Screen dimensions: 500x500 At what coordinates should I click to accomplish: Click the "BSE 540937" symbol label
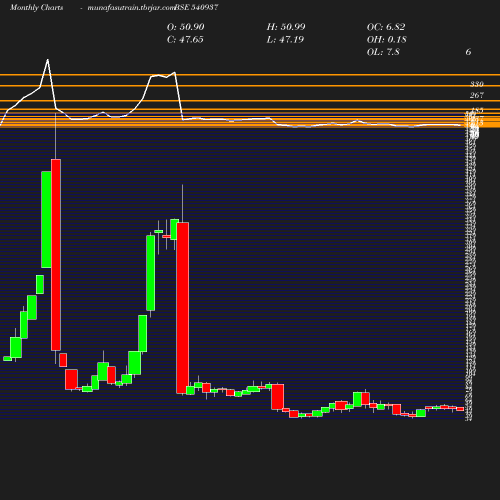[x=197, y=7]
